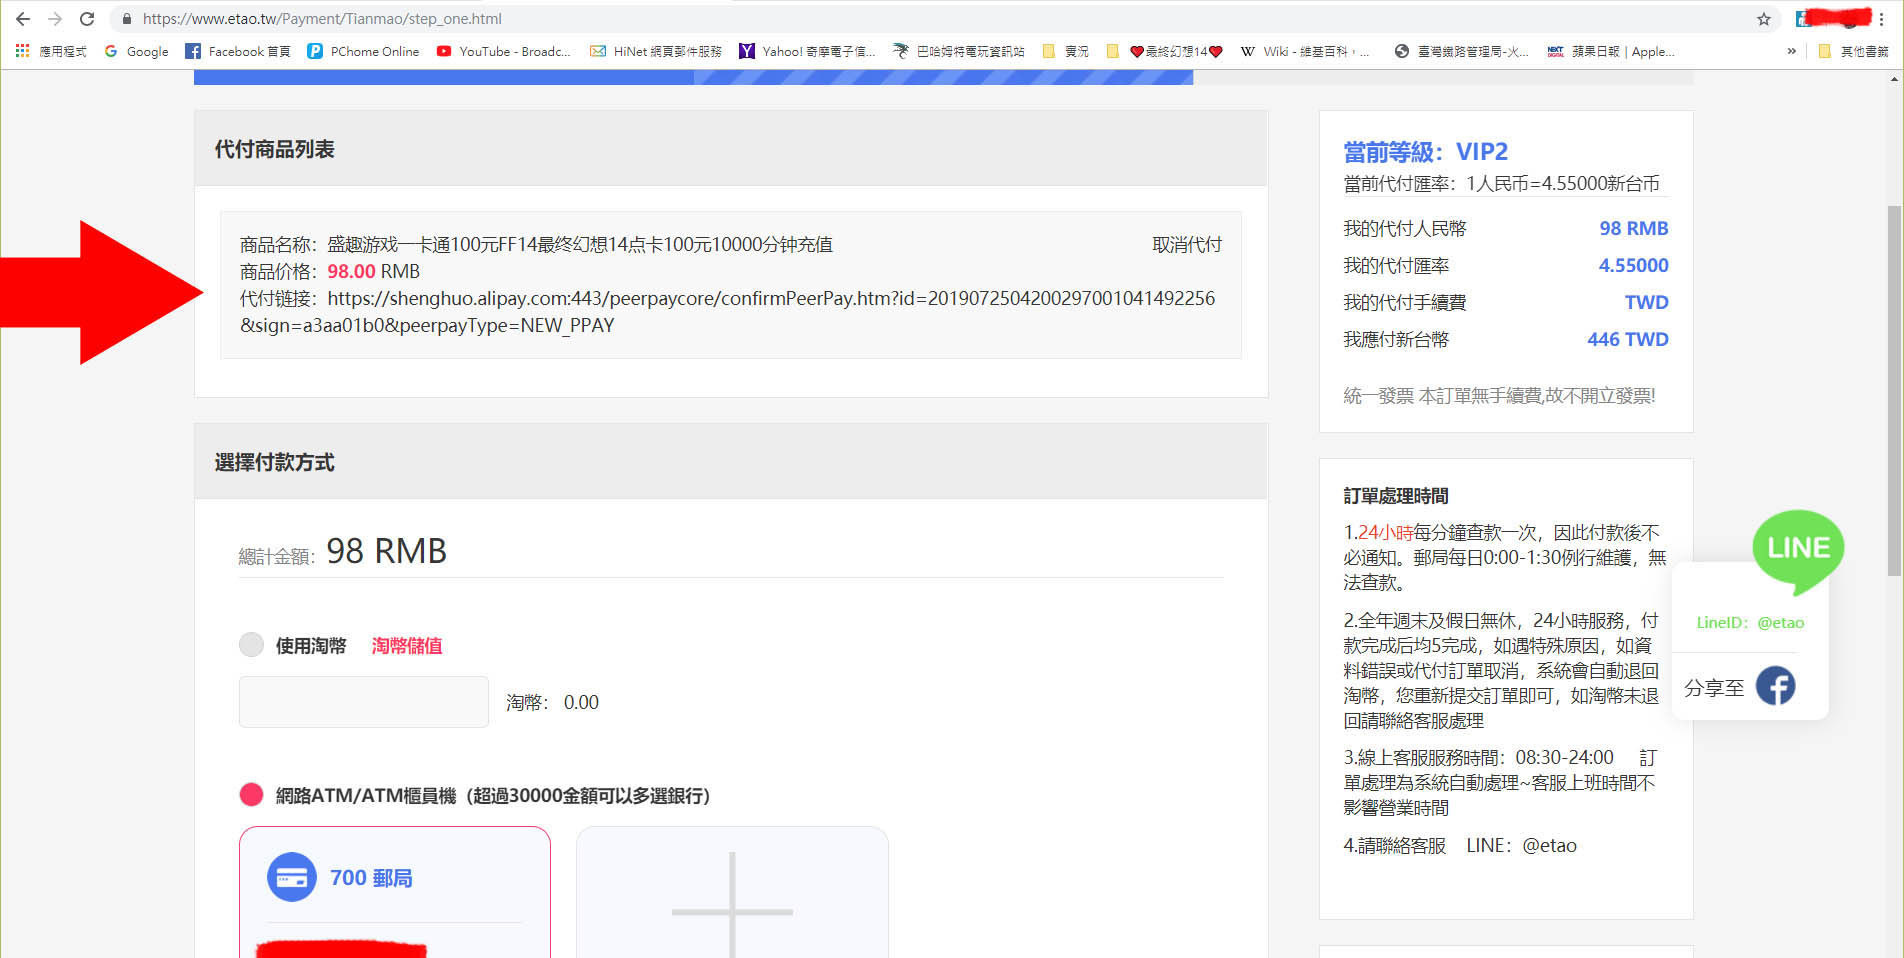Click the 4.55000 exchange rate value
The image size is (1904, 958).
pyautogui.click(x=1633, y=266)
